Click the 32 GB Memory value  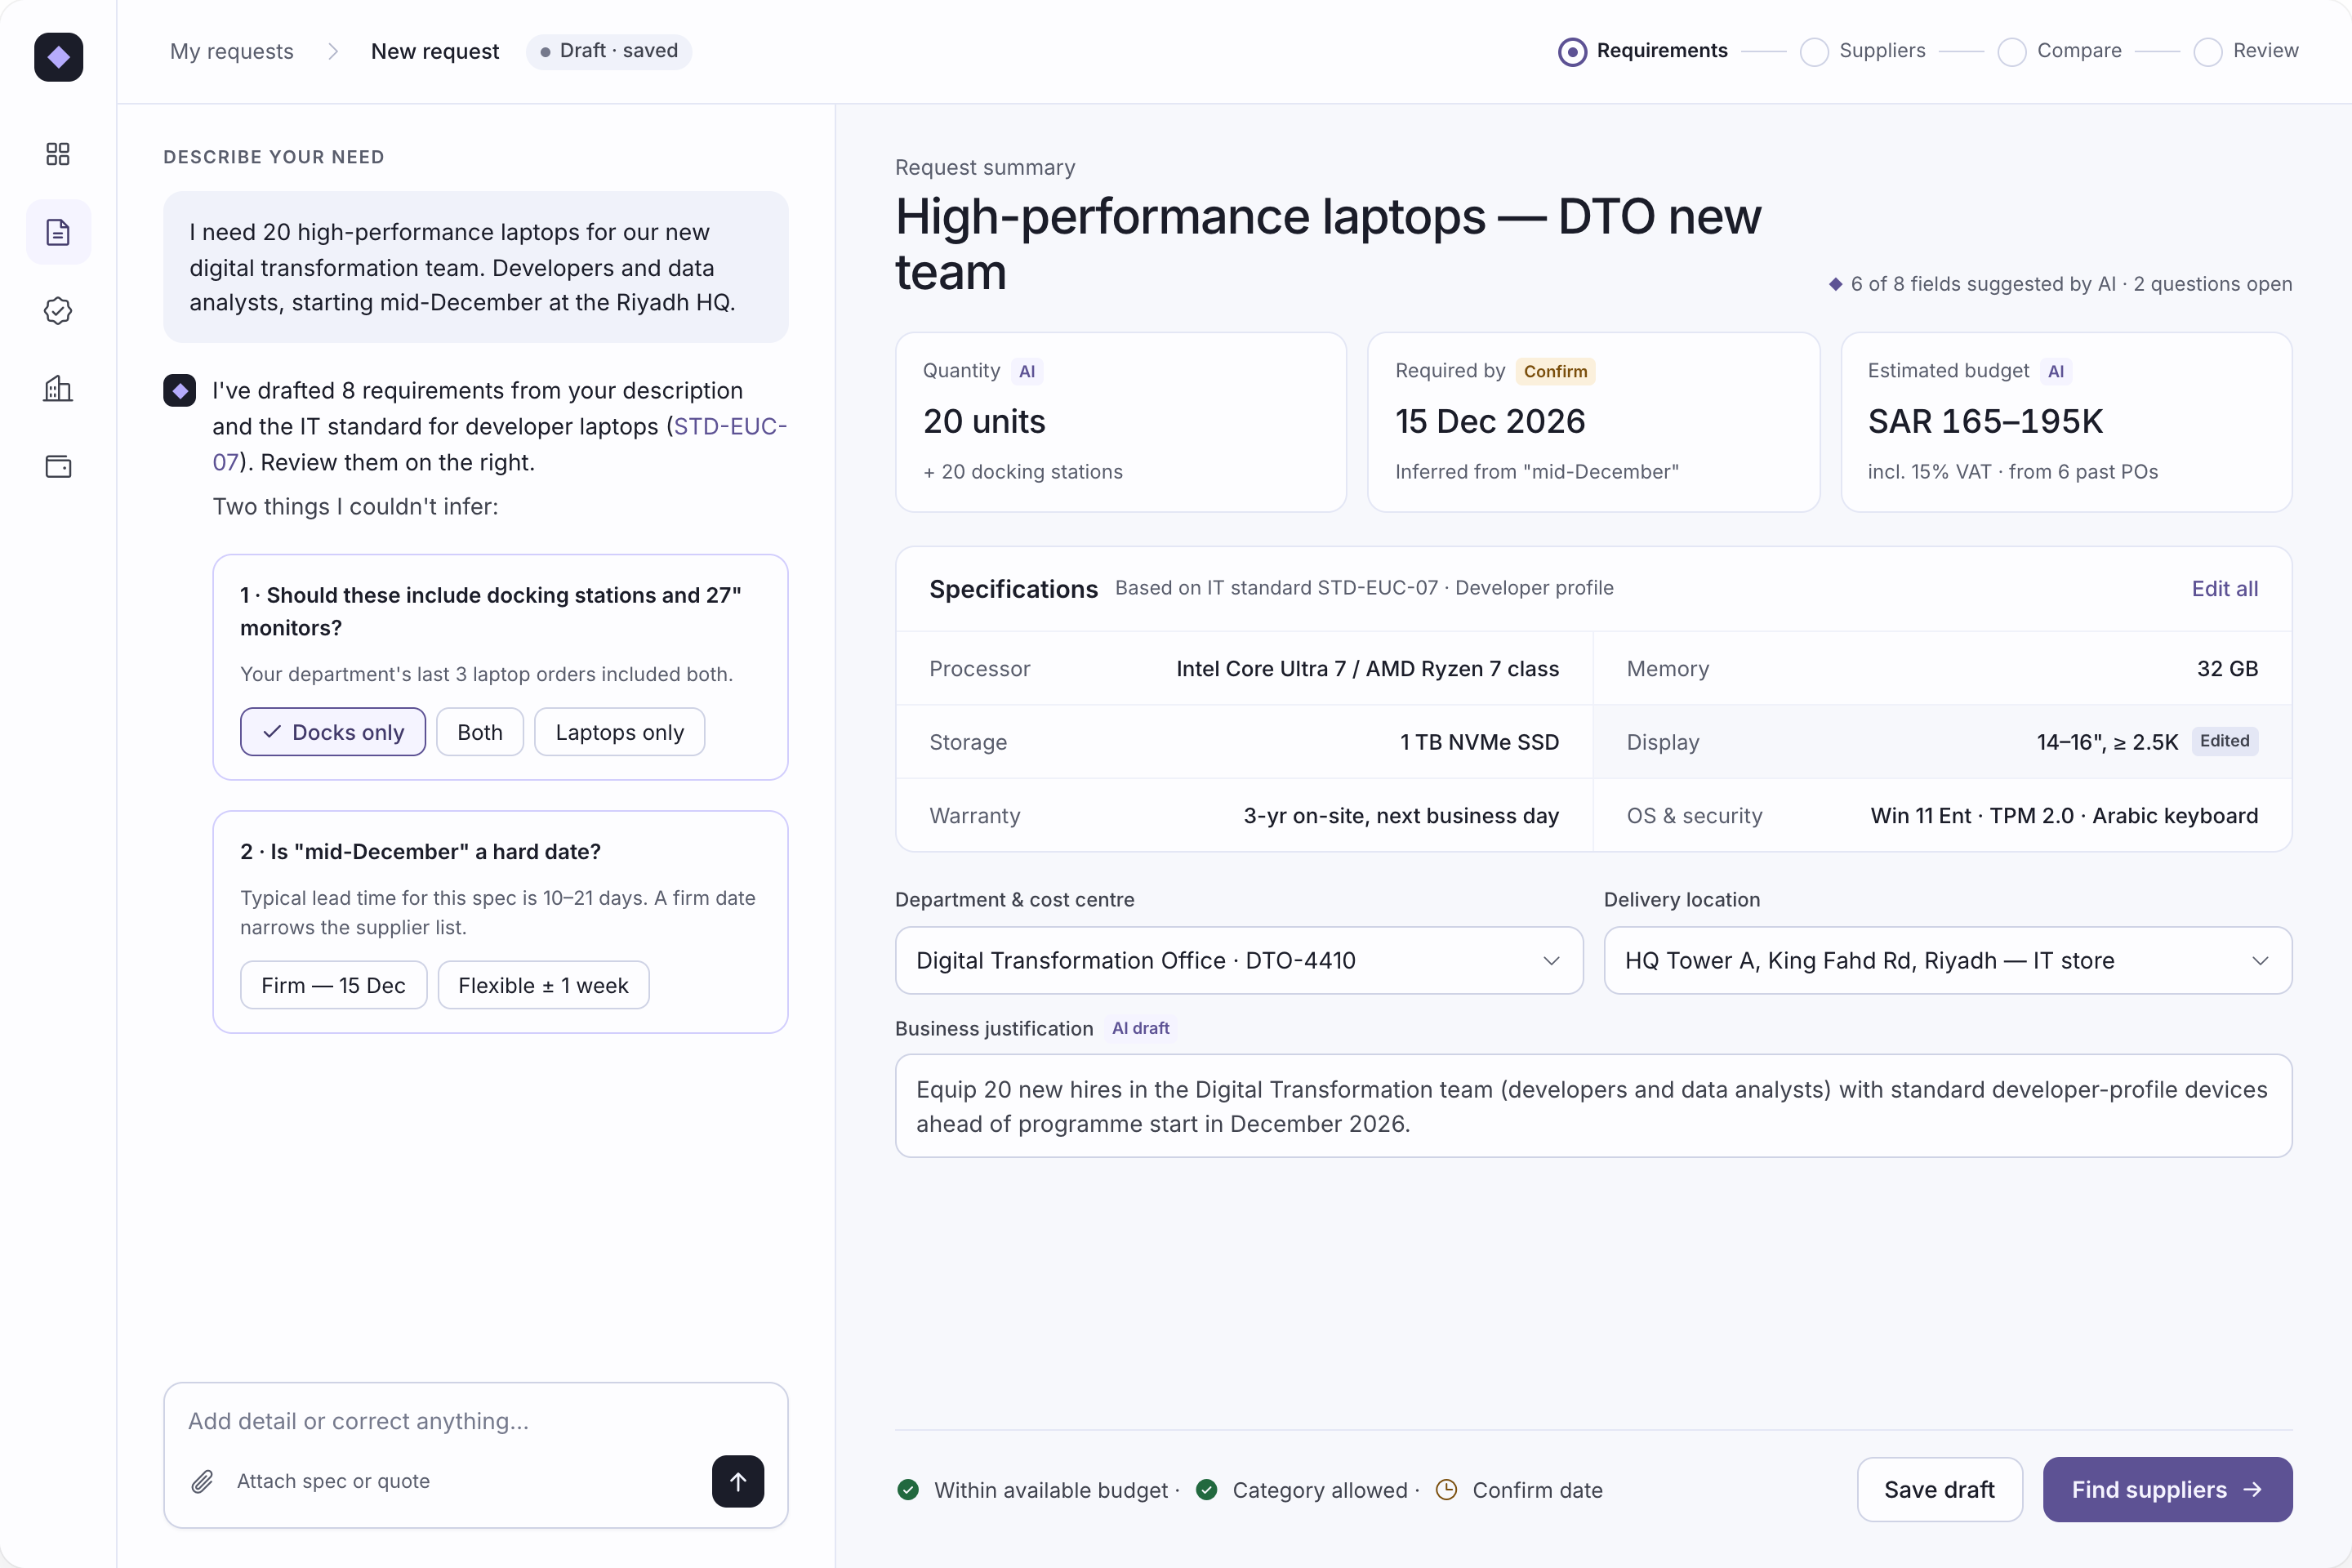pos(2227,668)
